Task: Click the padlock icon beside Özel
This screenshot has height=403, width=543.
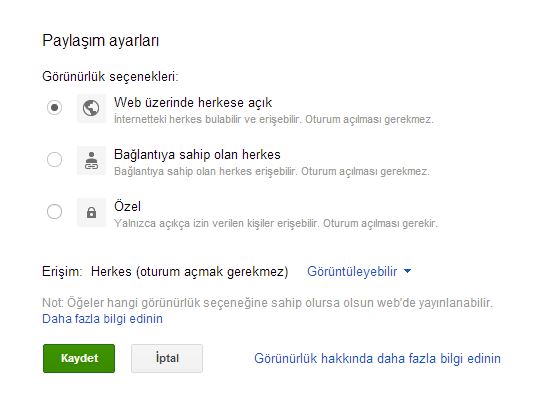Action: [91, 212]
